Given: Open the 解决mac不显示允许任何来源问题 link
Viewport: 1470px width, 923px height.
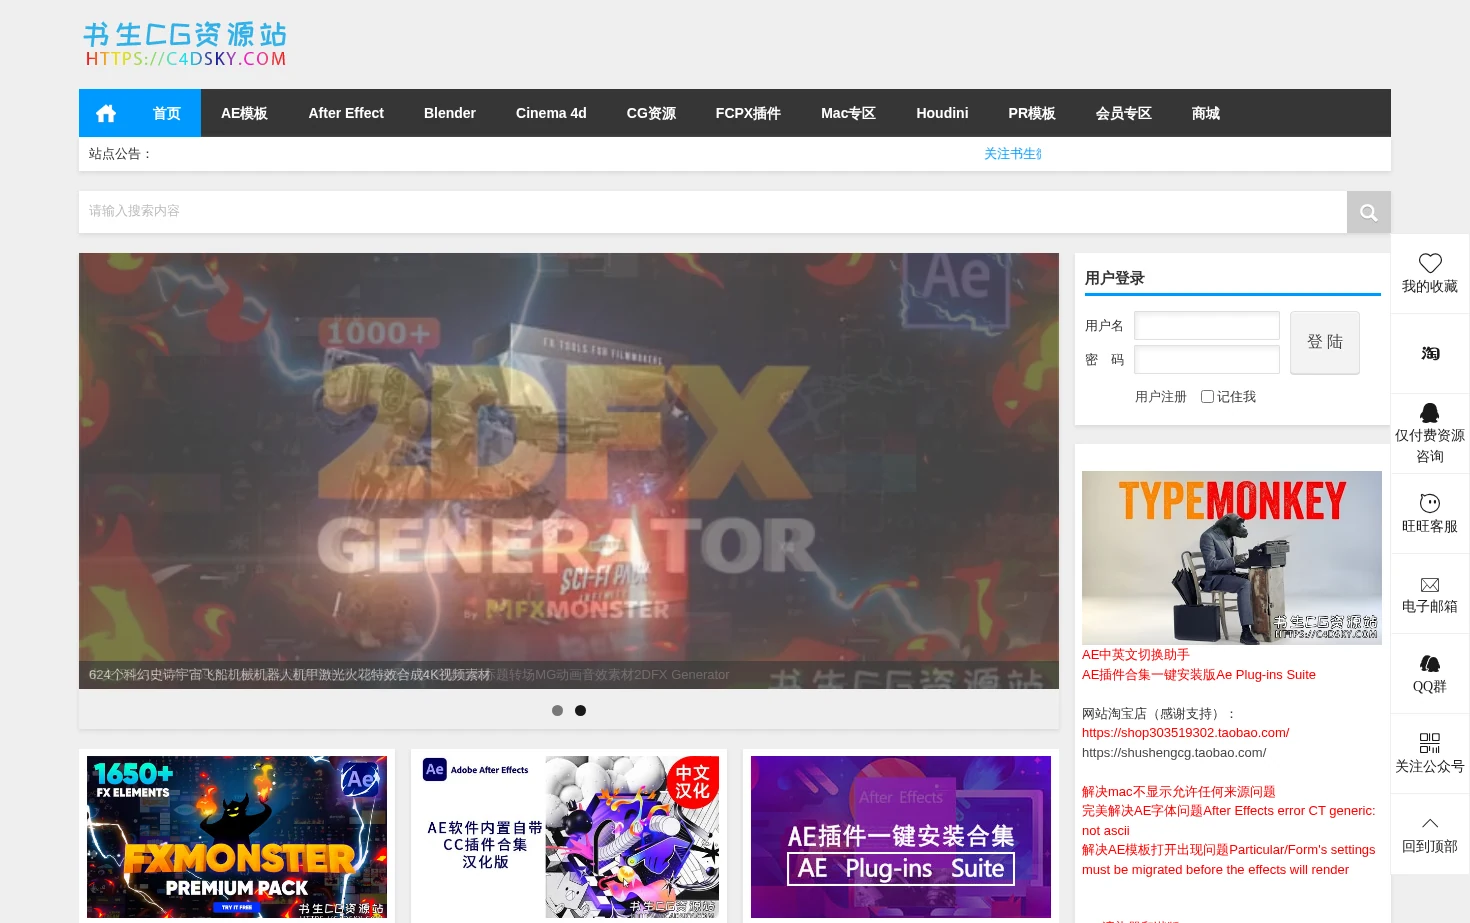Looking at the screenshot, I should click(x=1178, y=792).
